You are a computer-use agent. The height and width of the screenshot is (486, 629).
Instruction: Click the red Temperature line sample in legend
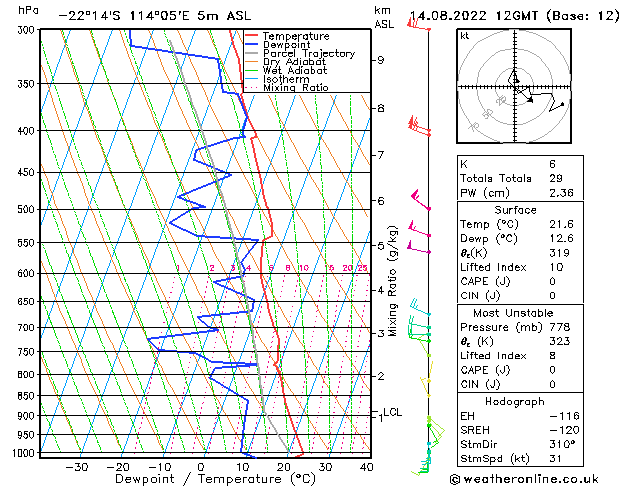pos(252,36)
